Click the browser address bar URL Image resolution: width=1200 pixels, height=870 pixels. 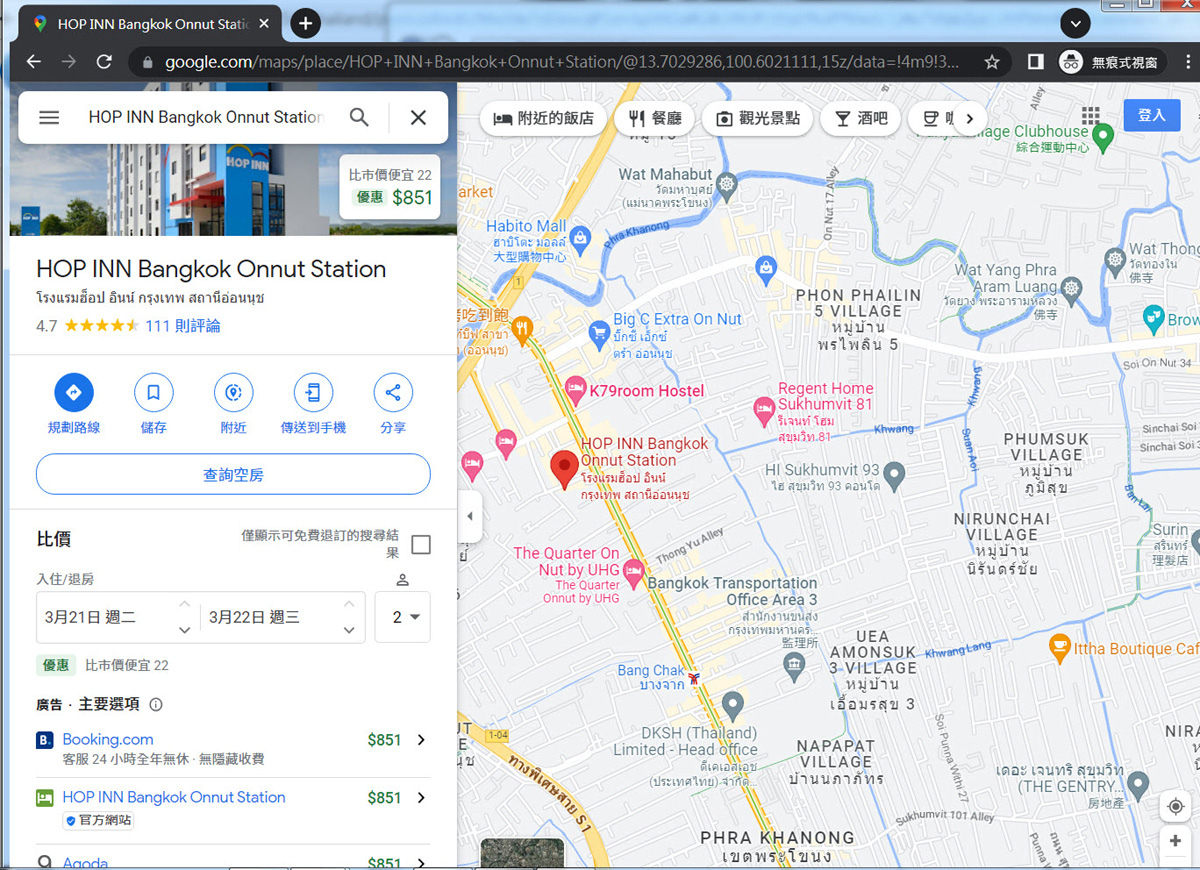click(x=561, y=62)
